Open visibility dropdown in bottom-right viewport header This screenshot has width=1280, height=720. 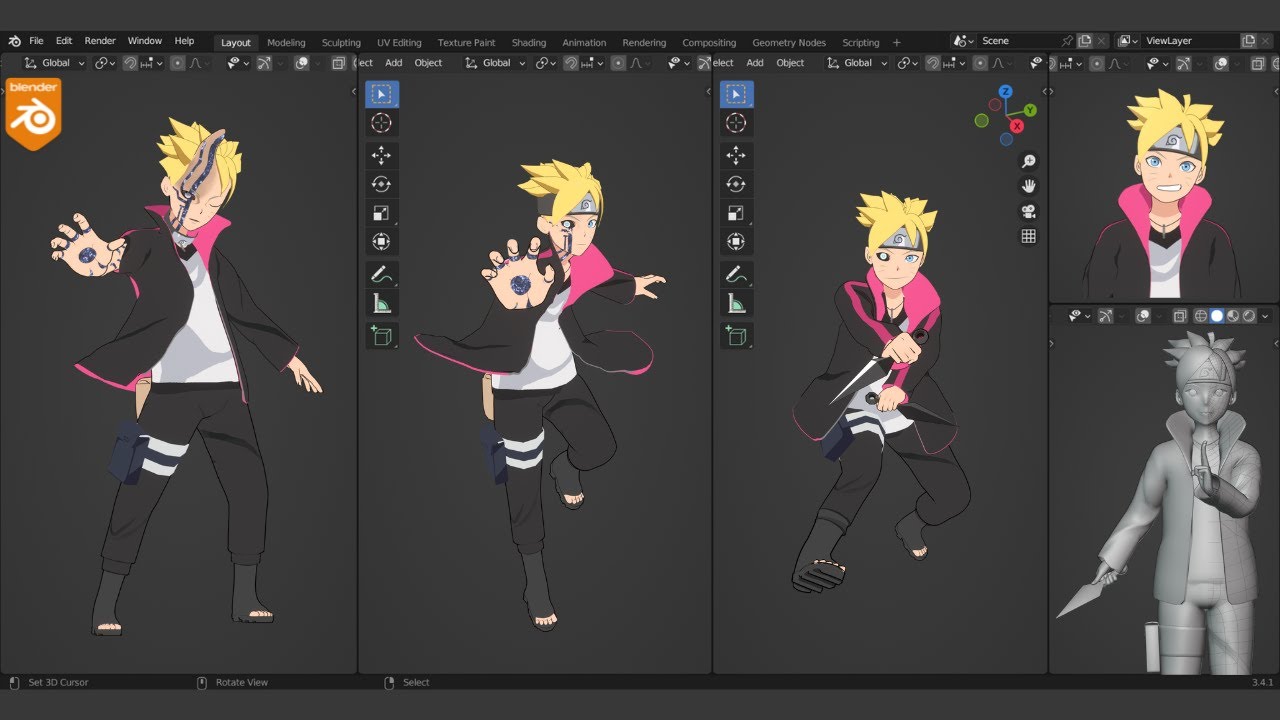pos(1080,316)
